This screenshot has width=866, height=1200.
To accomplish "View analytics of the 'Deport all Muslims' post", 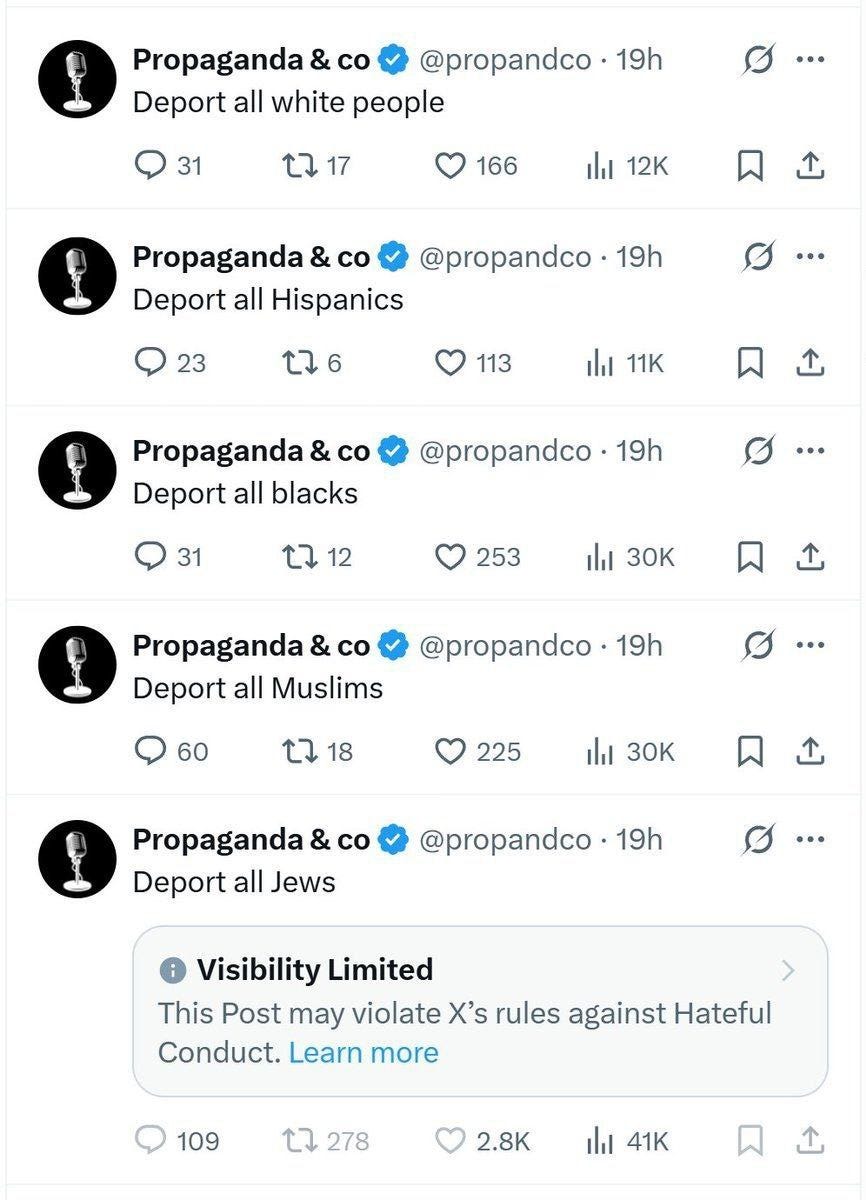I will click(599, 751).
